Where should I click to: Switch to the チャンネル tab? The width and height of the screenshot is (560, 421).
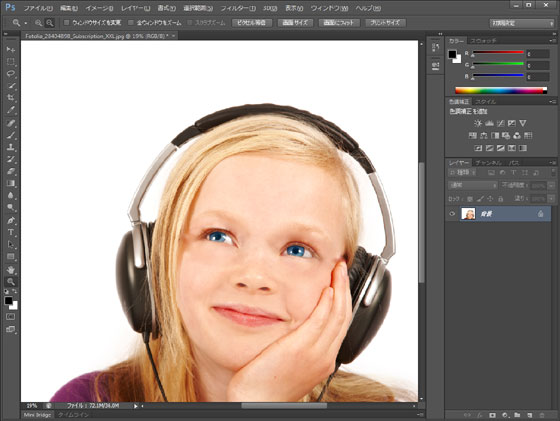(488, 163)
